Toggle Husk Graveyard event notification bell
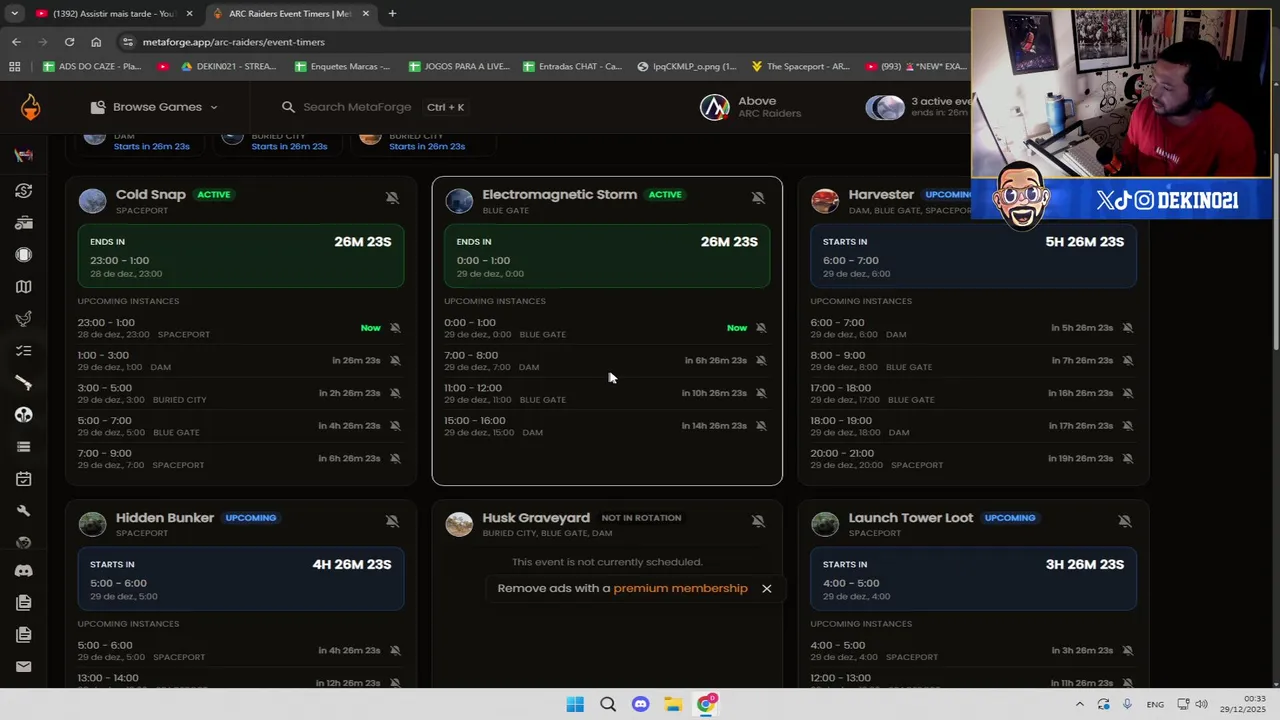This screenshot has width=1280, height=720. [x=758, y=521]
